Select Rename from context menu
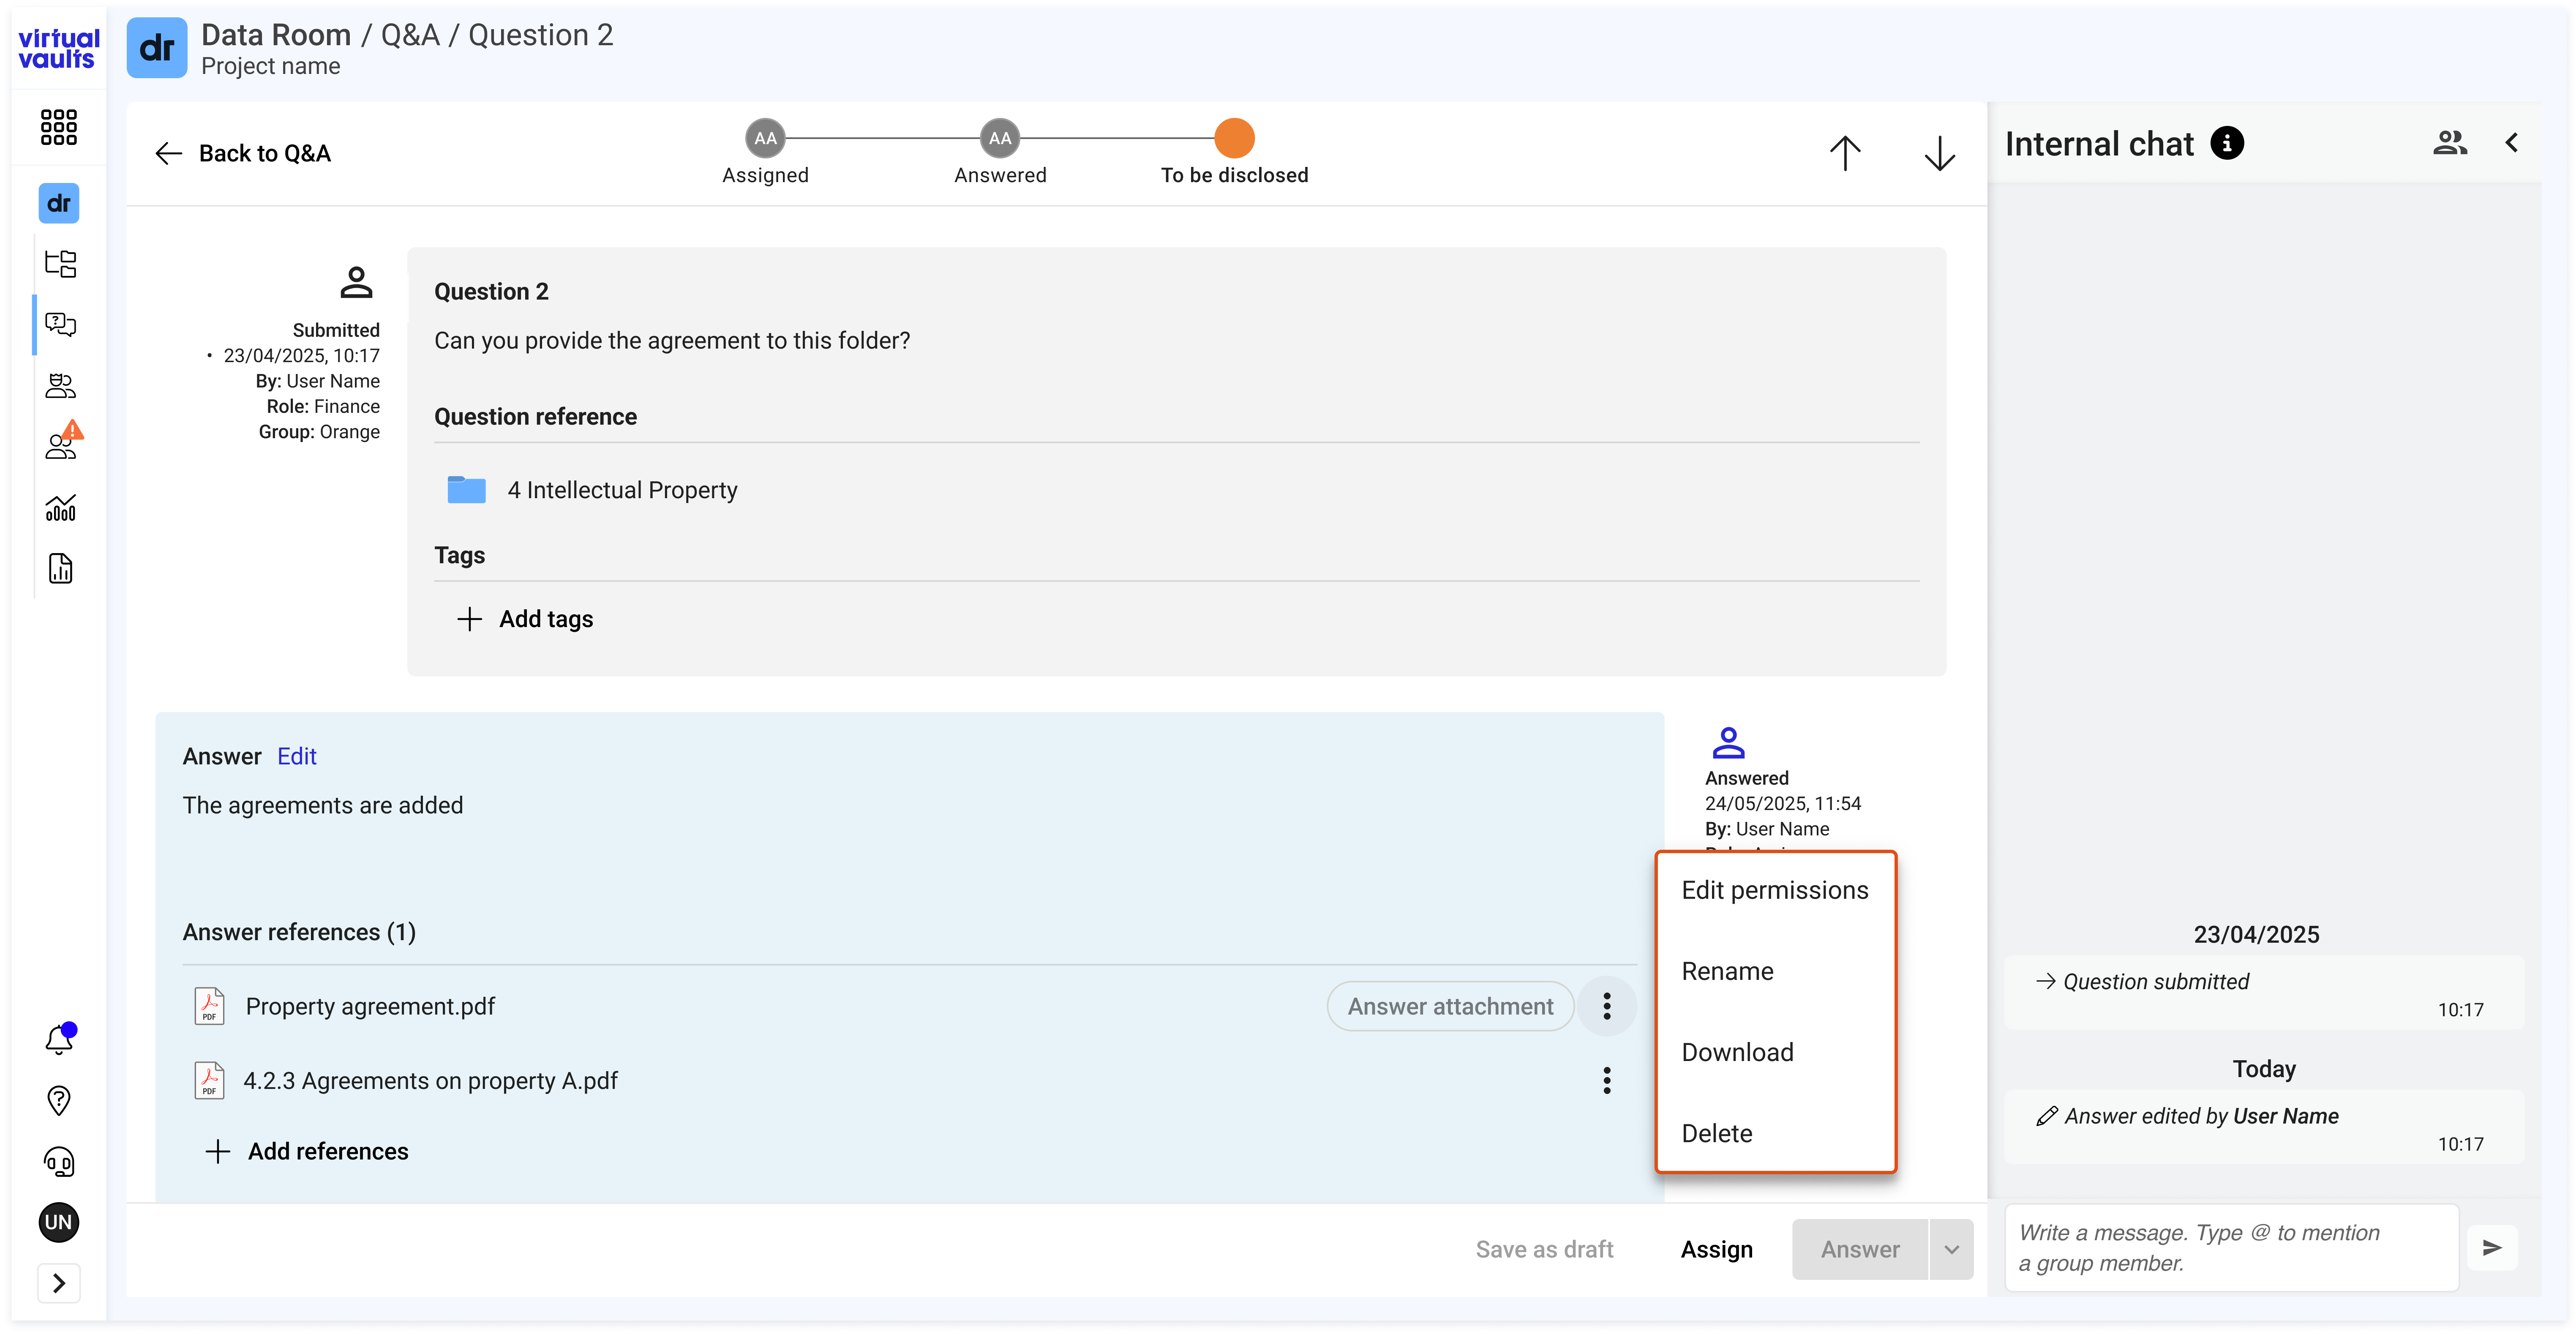2576x1334 pixels. pyautogui.click(x=1775, y=971)
